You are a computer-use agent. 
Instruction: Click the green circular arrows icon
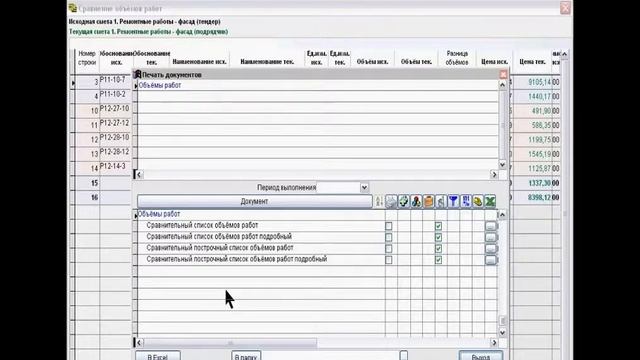tap(403, 201)
